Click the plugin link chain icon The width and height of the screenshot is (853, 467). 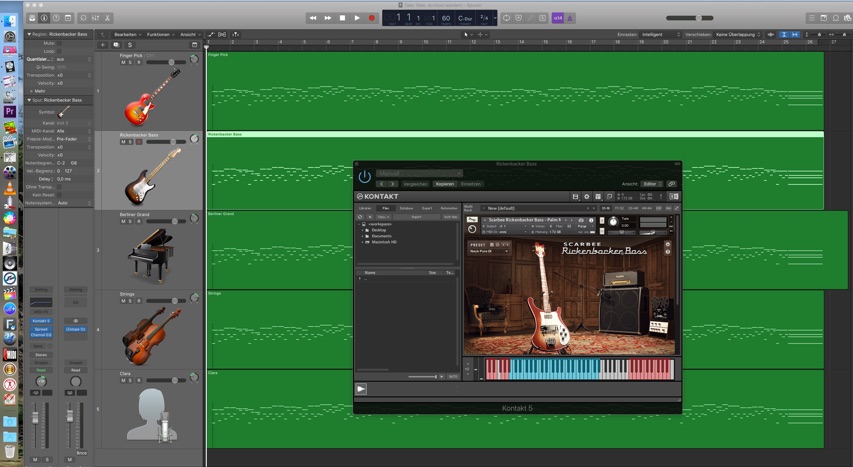(x=672, y=184)
